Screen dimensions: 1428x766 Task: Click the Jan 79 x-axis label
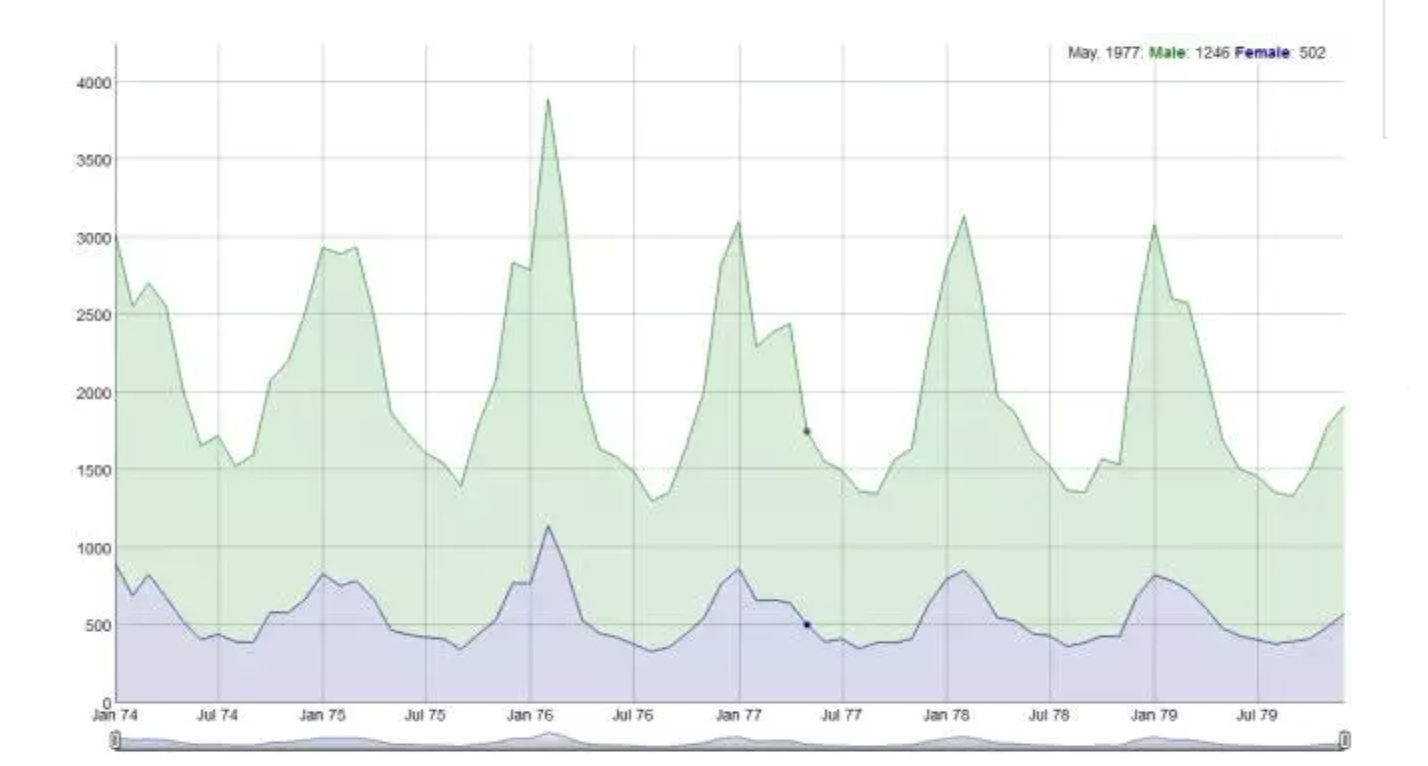tap(1154, 716)
